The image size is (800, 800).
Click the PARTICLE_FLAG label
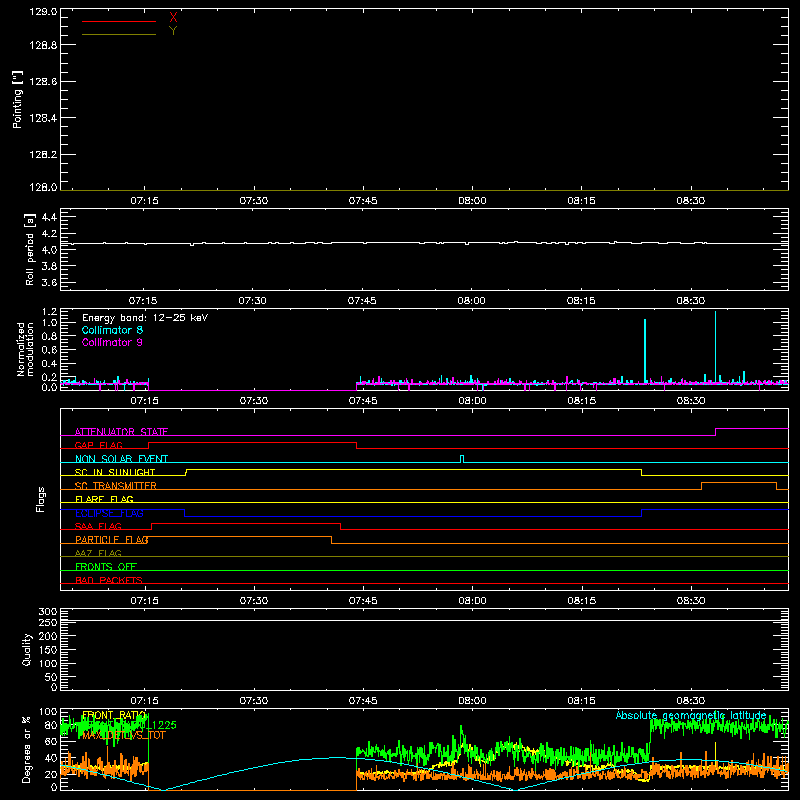(x=112, y=539)
